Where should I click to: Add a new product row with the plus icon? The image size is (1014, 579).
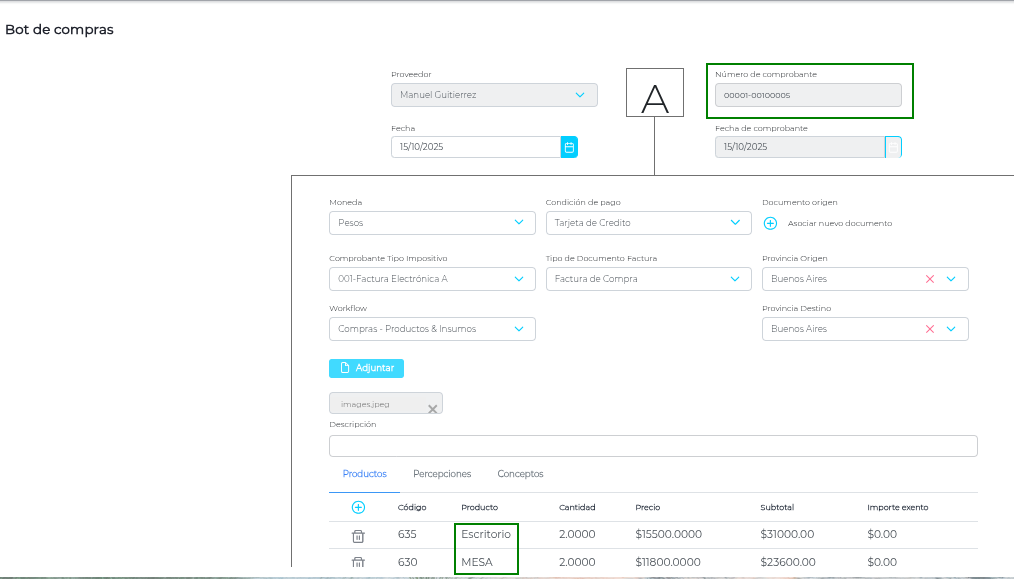[x=358, y=507]
